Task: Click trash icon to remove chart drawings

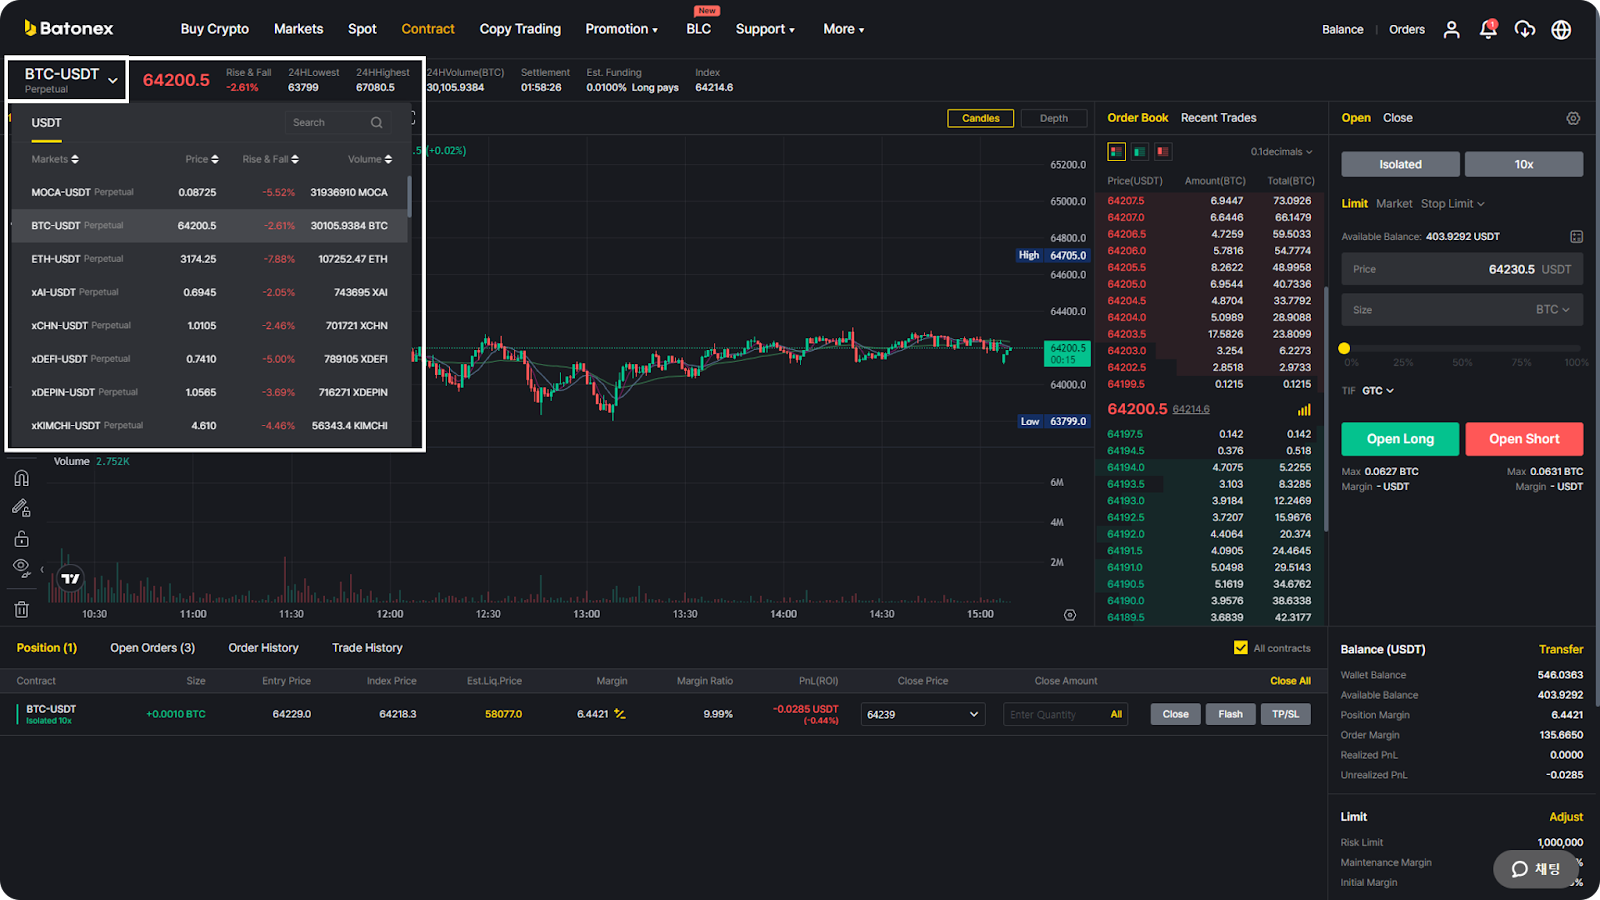Action: tap(21, 609)
